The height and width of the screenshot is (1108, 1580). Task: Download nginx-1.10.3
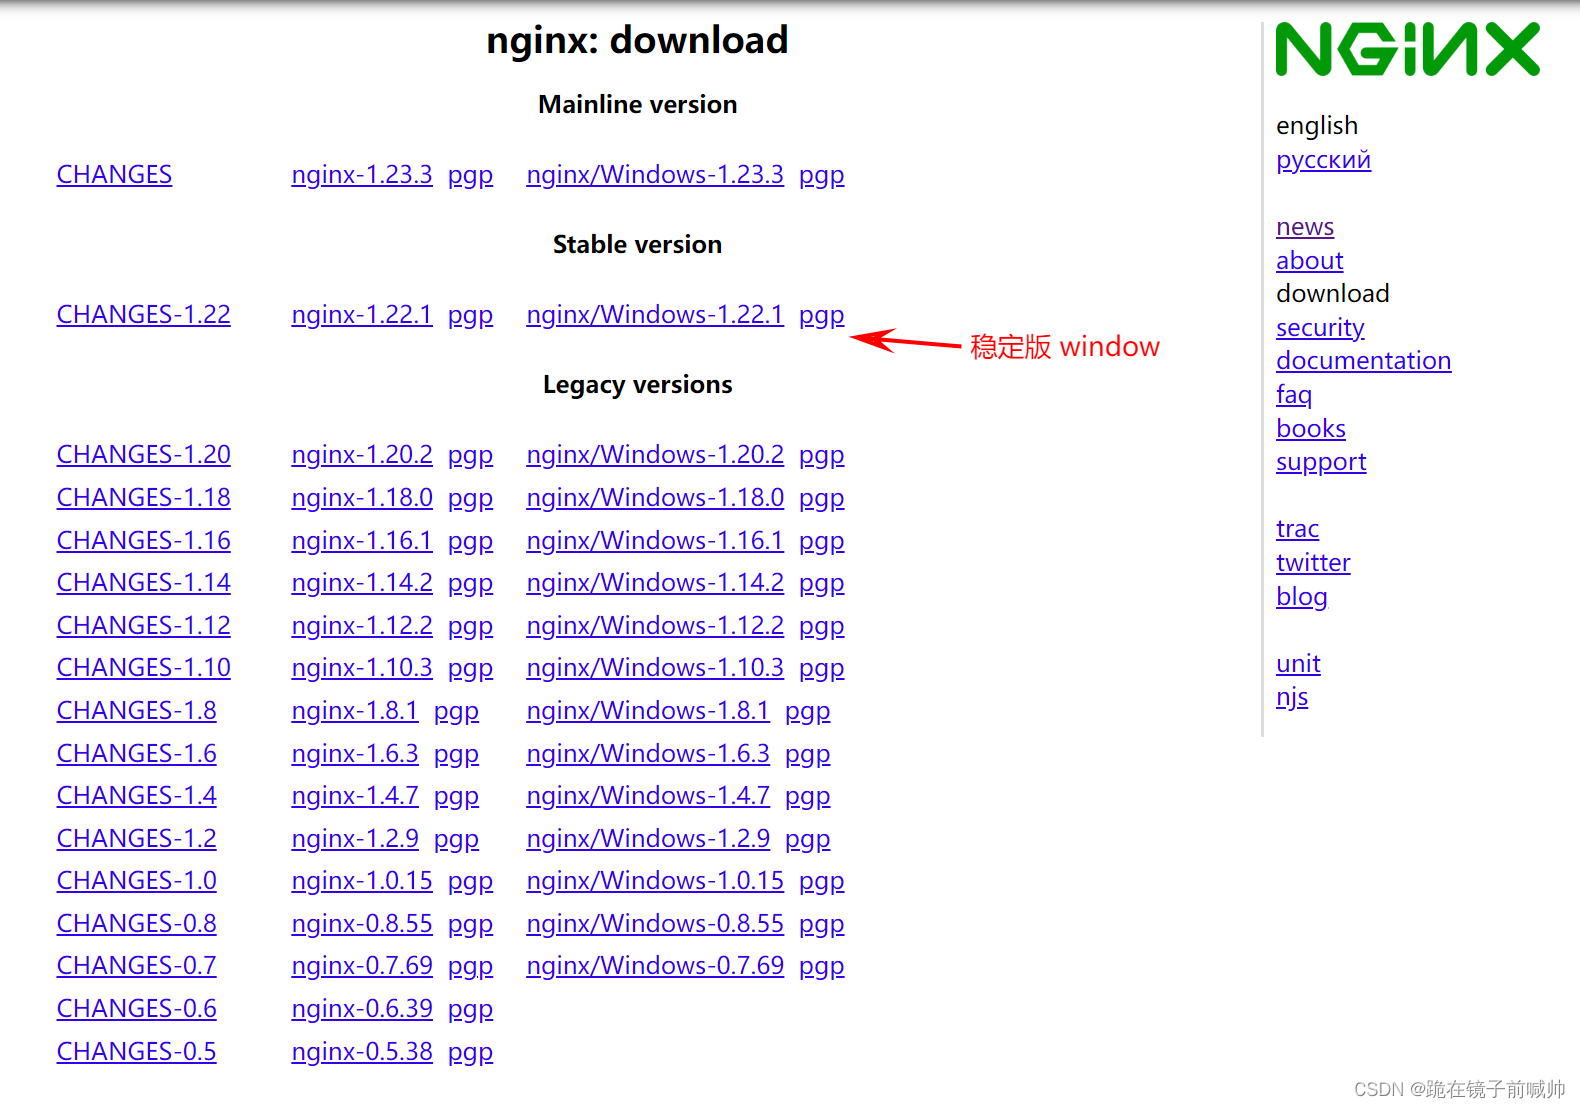[x=362, y=668]
